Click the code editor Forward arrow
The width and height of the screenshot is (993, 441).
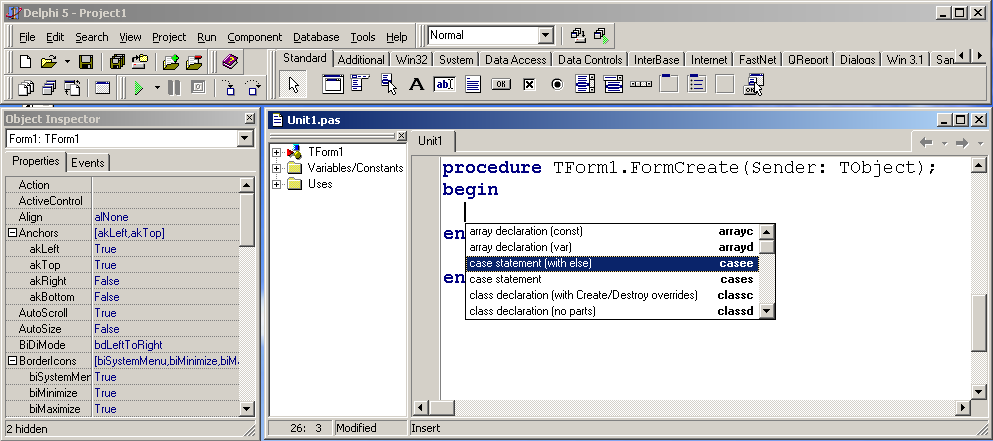pyautogui.click(x=962, y=143)
